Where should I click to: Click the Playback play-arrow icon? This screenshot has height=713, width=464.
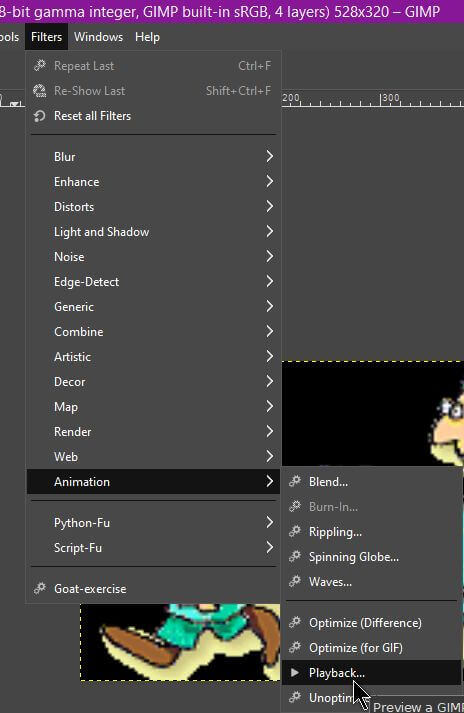[x=295, y=672]
